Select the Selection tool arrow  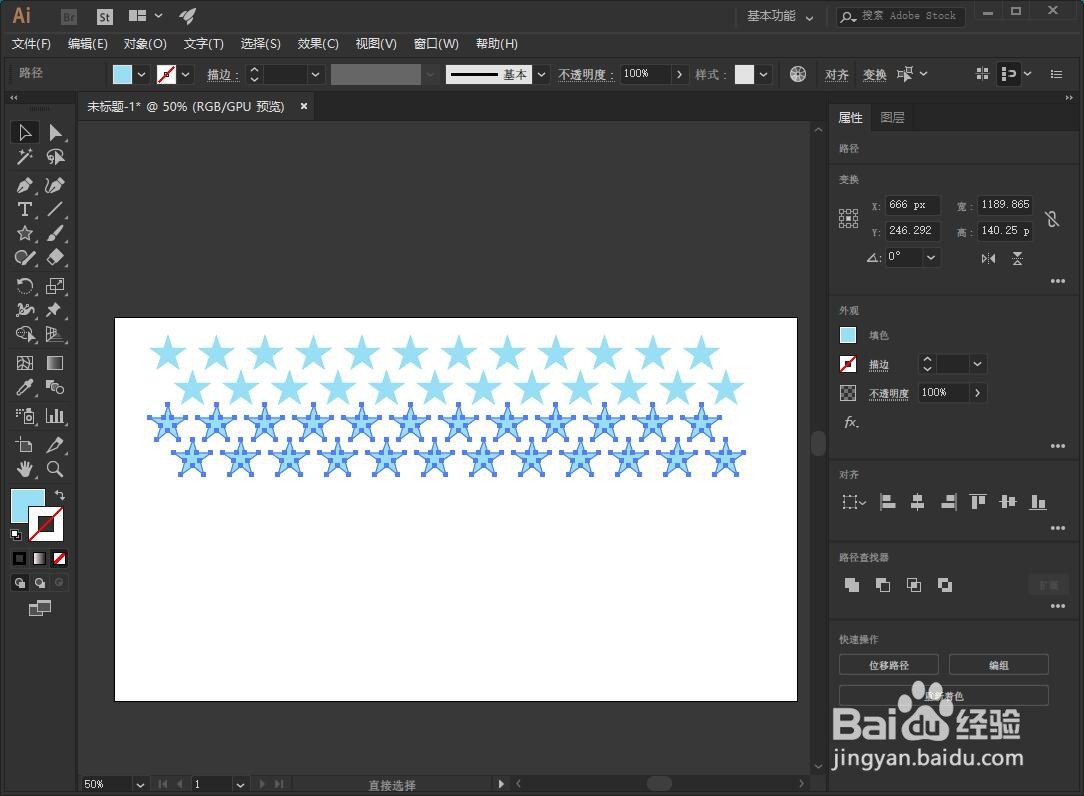click(25, 132)
